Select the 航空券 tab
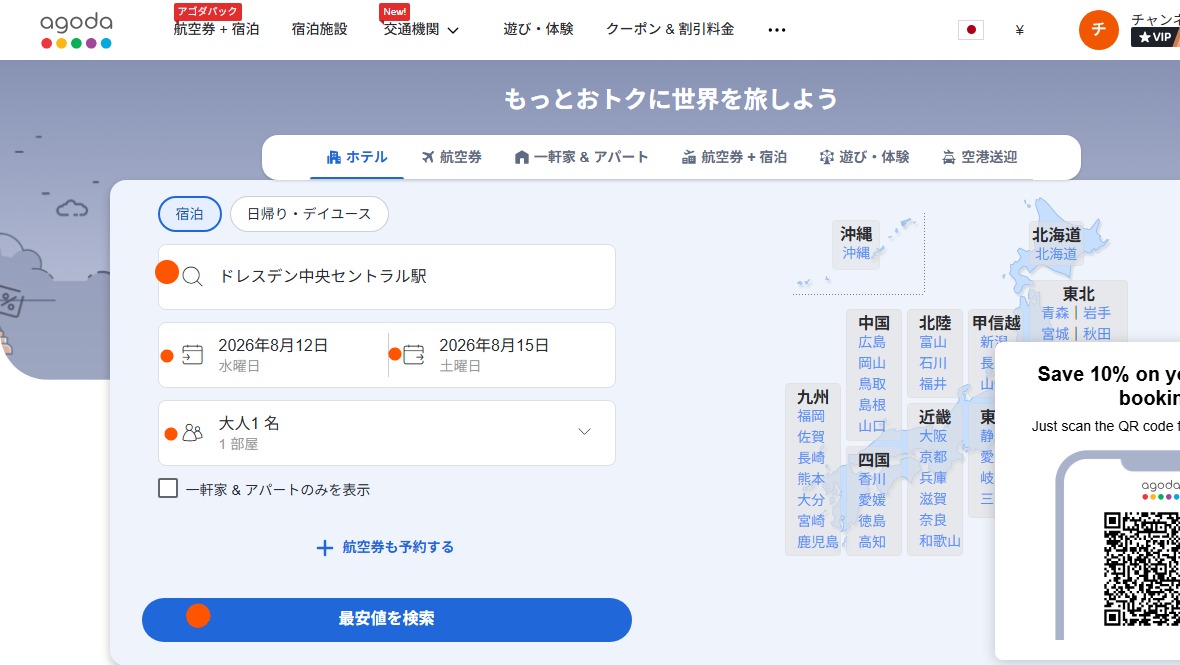The width and height of the screenshot is (1180, 665). pyautogui.click(x=452, y=157)
